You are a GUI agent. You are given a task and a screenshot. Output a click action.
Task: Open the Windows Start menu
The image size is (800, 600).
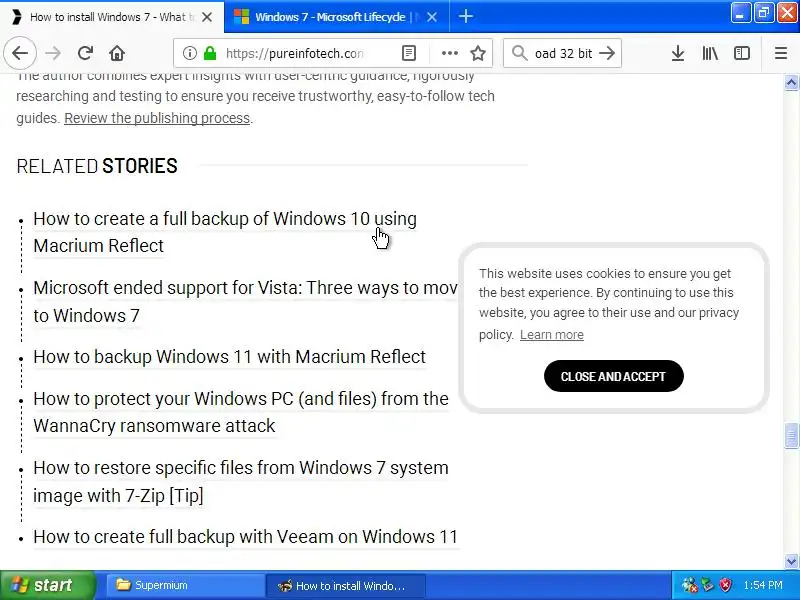coord(47,585)
